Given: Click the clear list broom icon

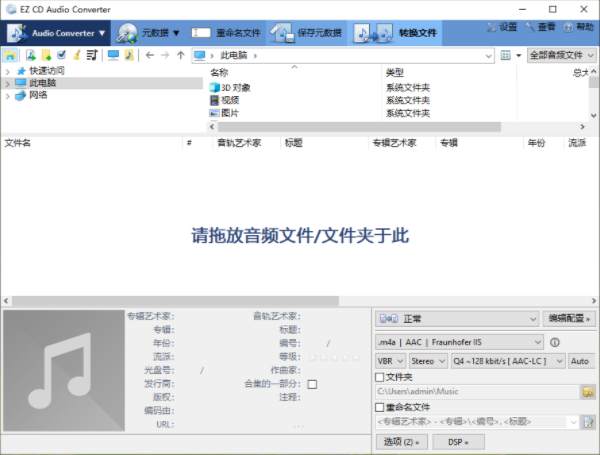Looking at the screenshot, I should (x=77, y=55).
